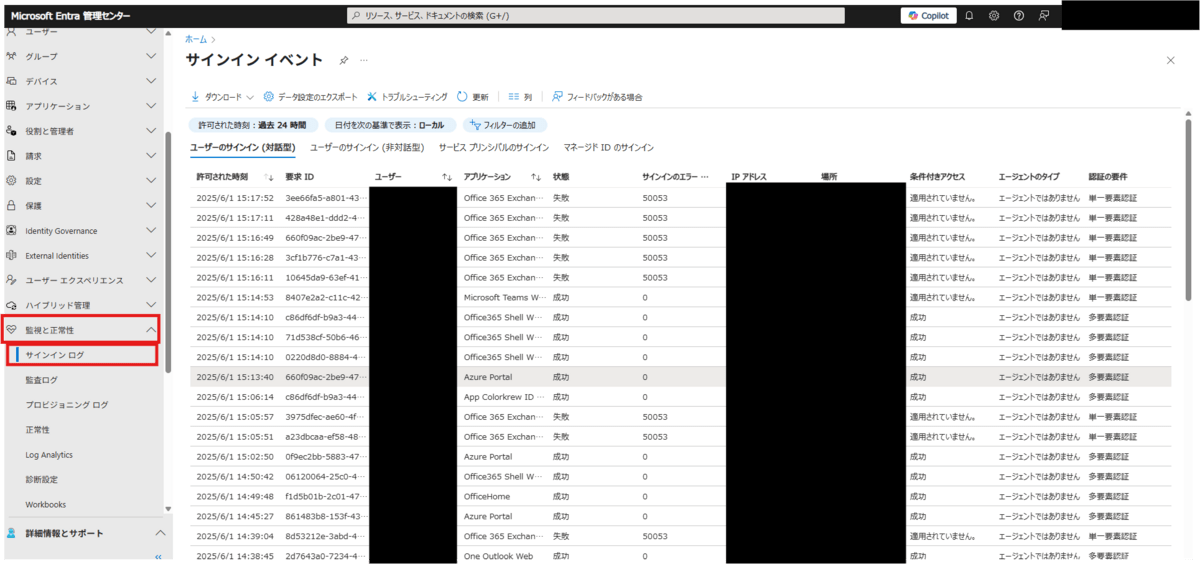Click the 監視と正常性 heart icon
The image size is (1200, 564).
[x=11, y=329]
